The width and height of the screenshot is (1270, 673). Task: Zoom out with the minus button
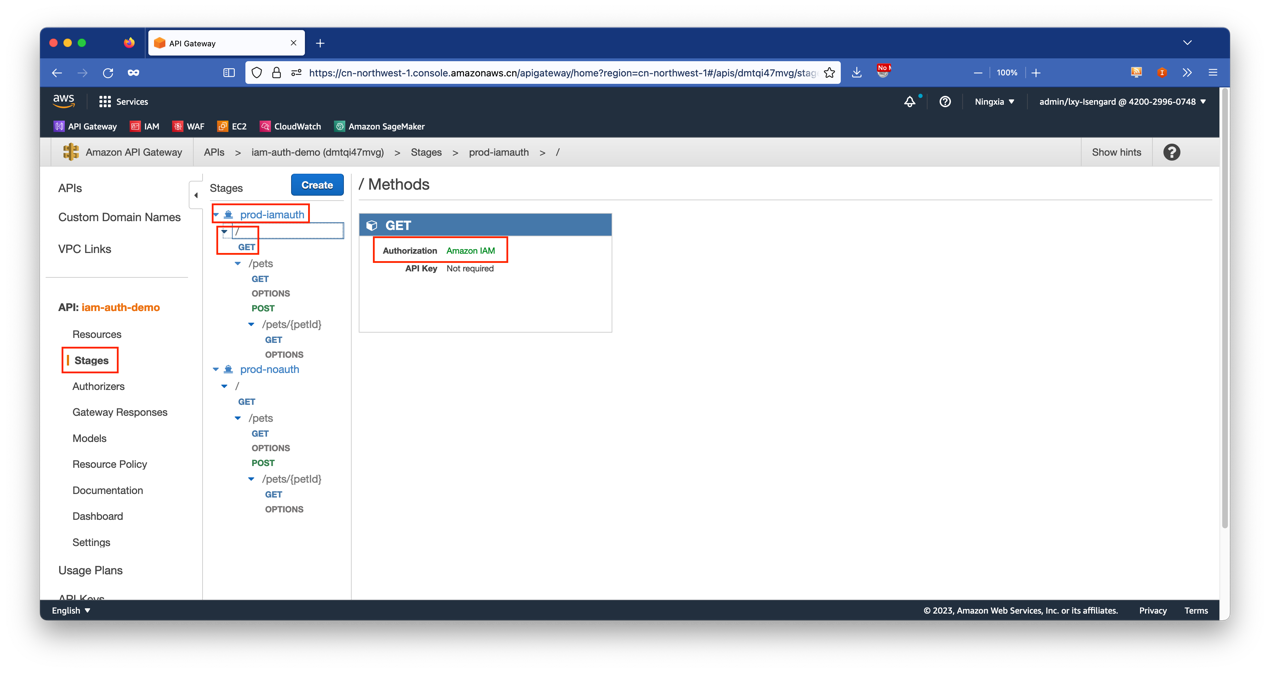tap(978, 73)
